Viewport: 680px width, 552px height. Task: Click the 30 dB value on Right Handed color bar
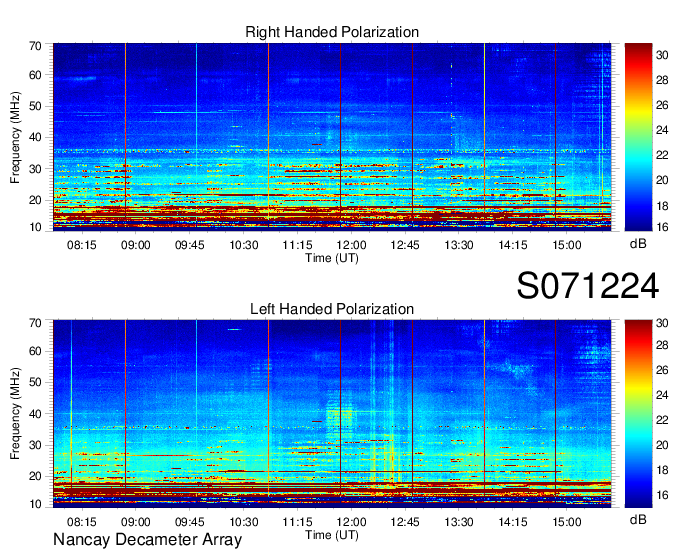pos(662,55)
